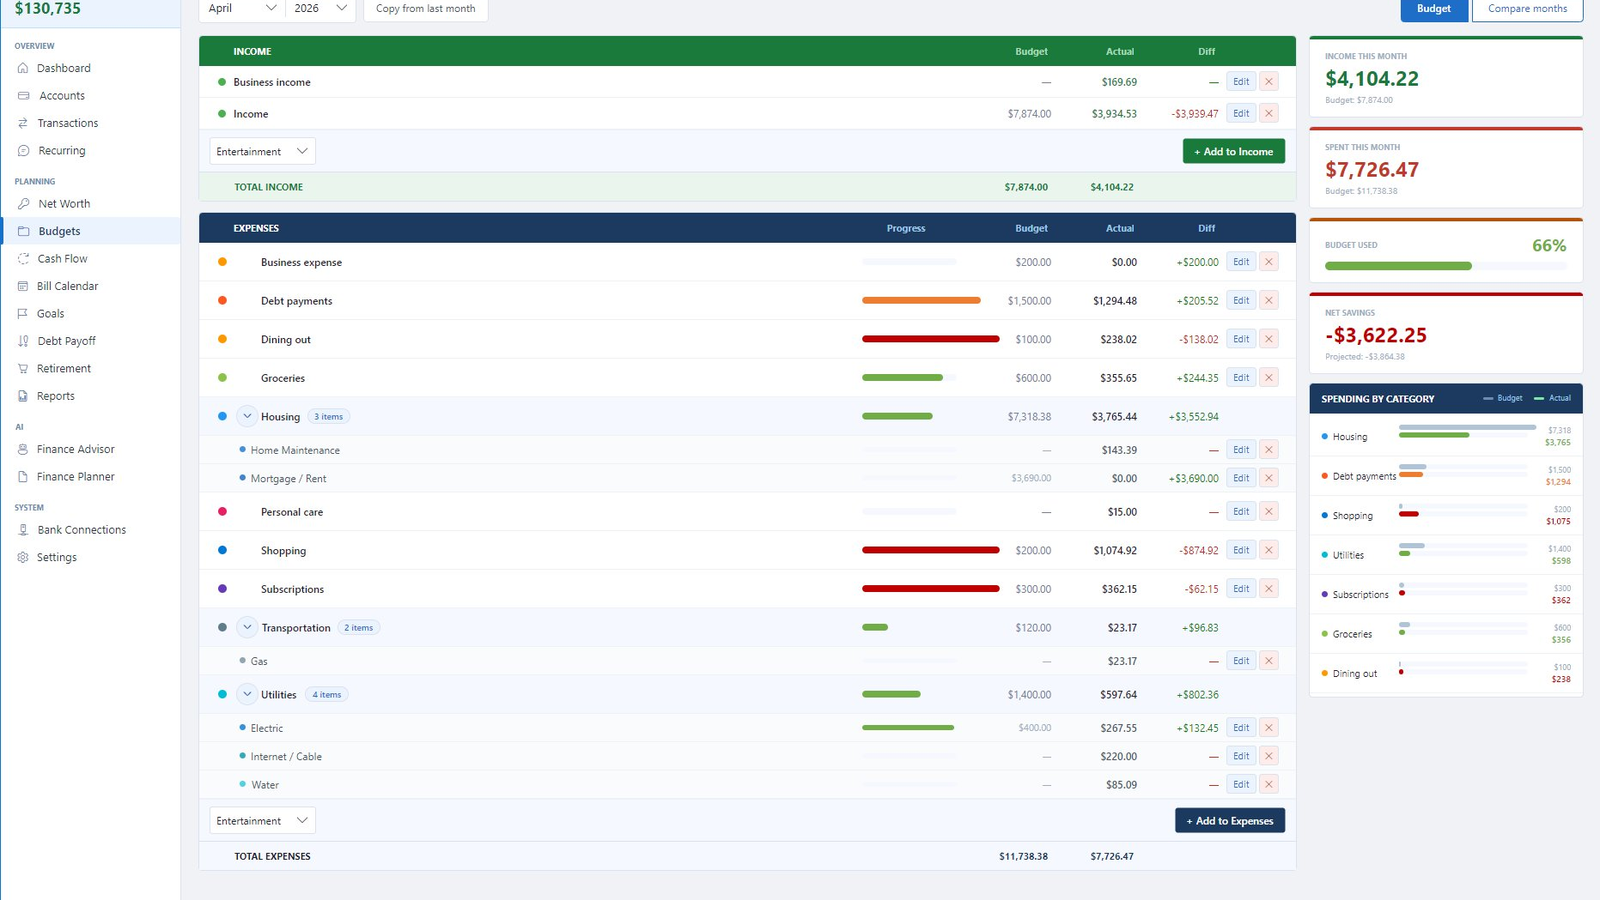Click the Retirement cart icon

coord(23,368)
